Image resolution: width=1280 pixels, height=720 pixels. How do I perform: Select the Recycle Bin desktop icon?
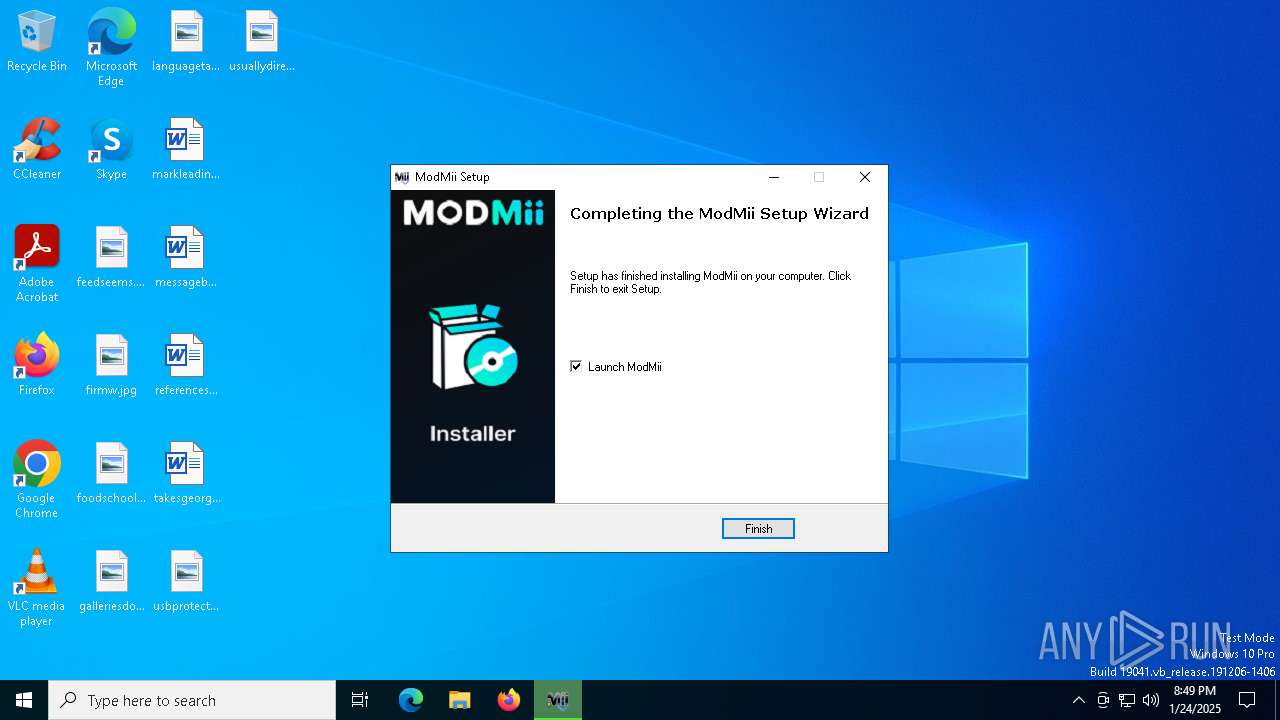pyautogui.click(x=37, y=42)
